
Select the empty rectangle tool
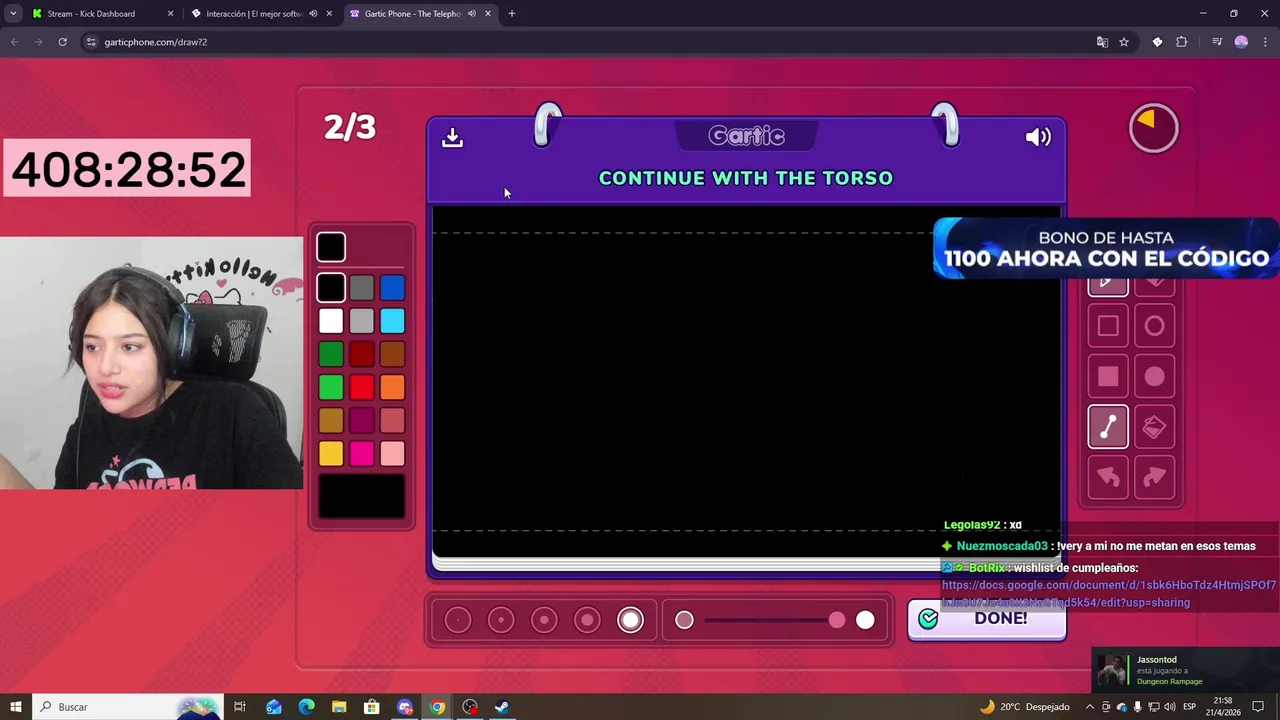point(1108,326)
